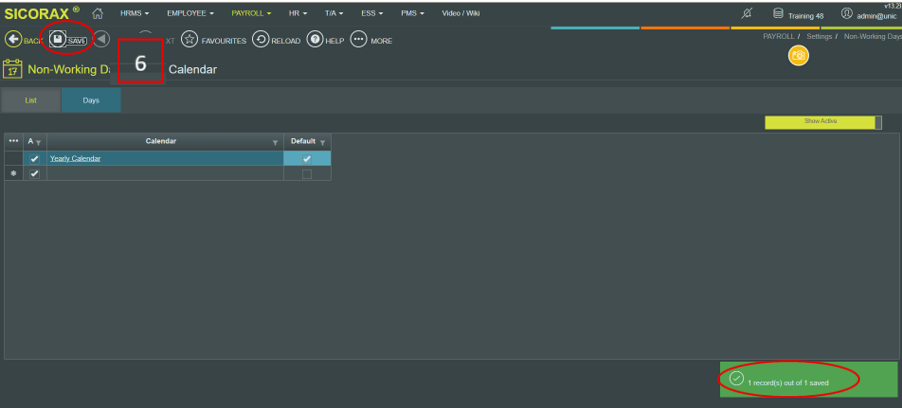
Task: Go back using the Back arrow icon
Action: click(13, 40)
